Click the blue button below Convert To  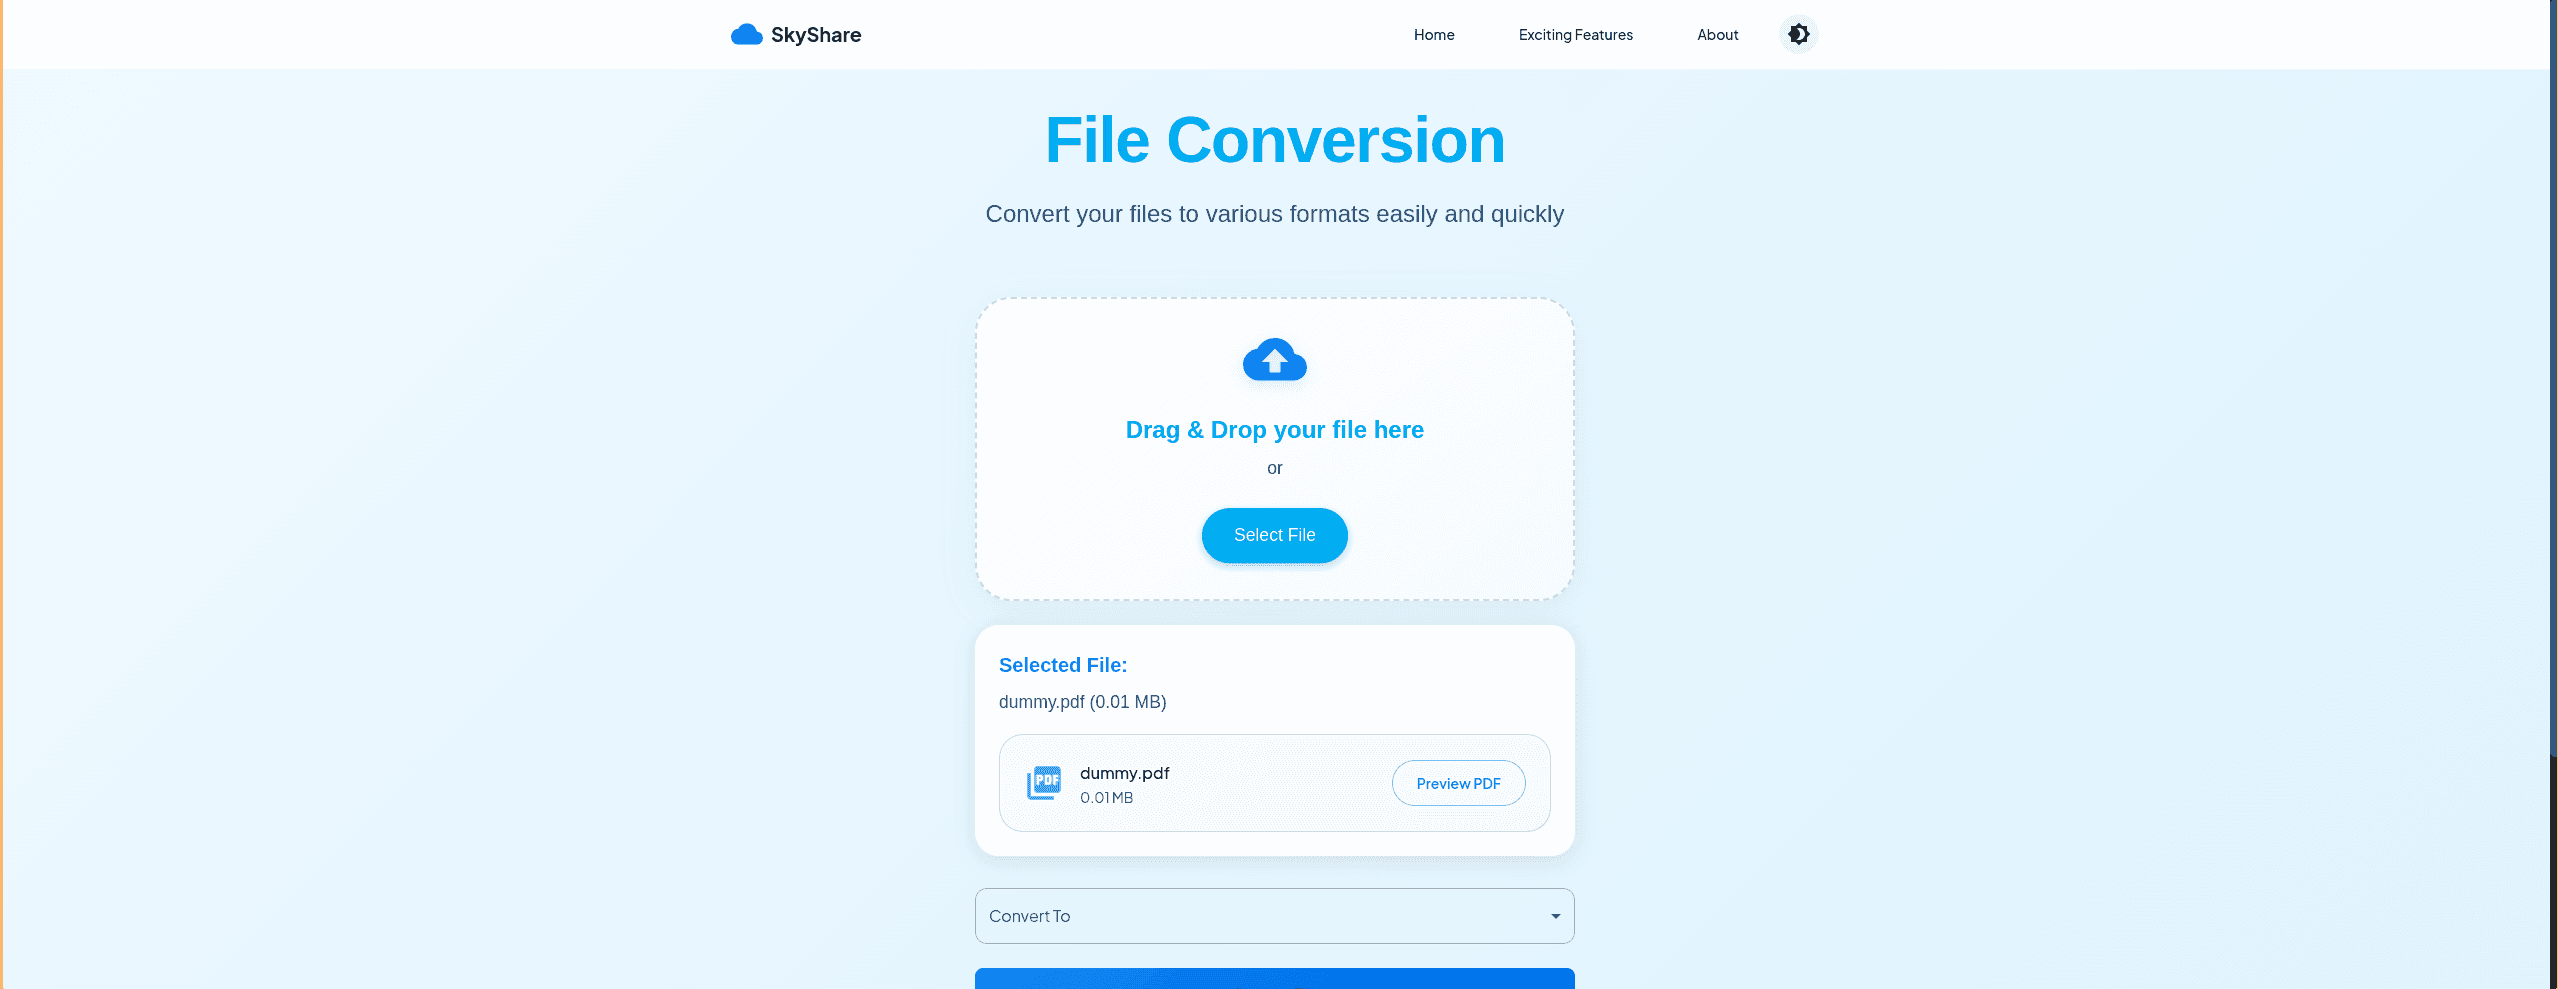pos(1274,978)
